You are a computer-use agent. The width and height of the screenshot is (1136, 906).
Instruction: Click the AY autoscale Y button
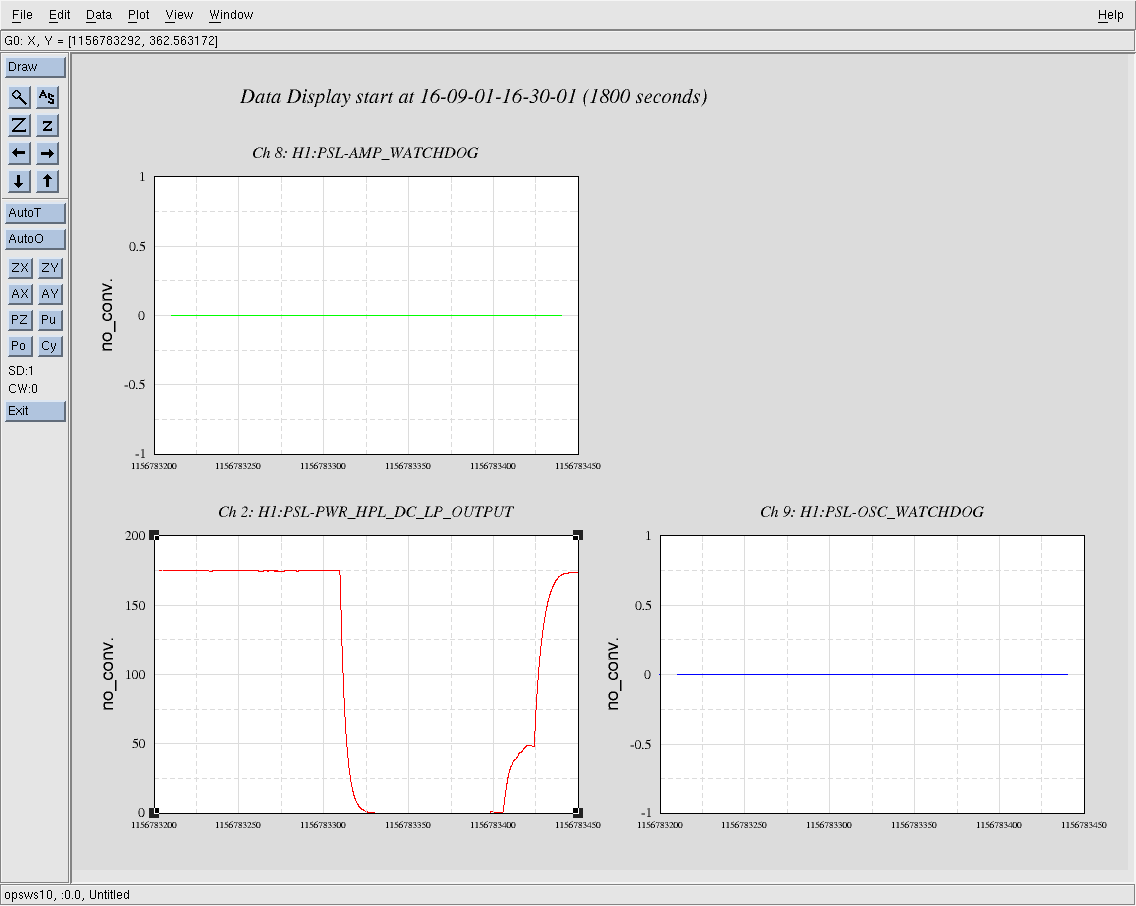click(50, 294)
